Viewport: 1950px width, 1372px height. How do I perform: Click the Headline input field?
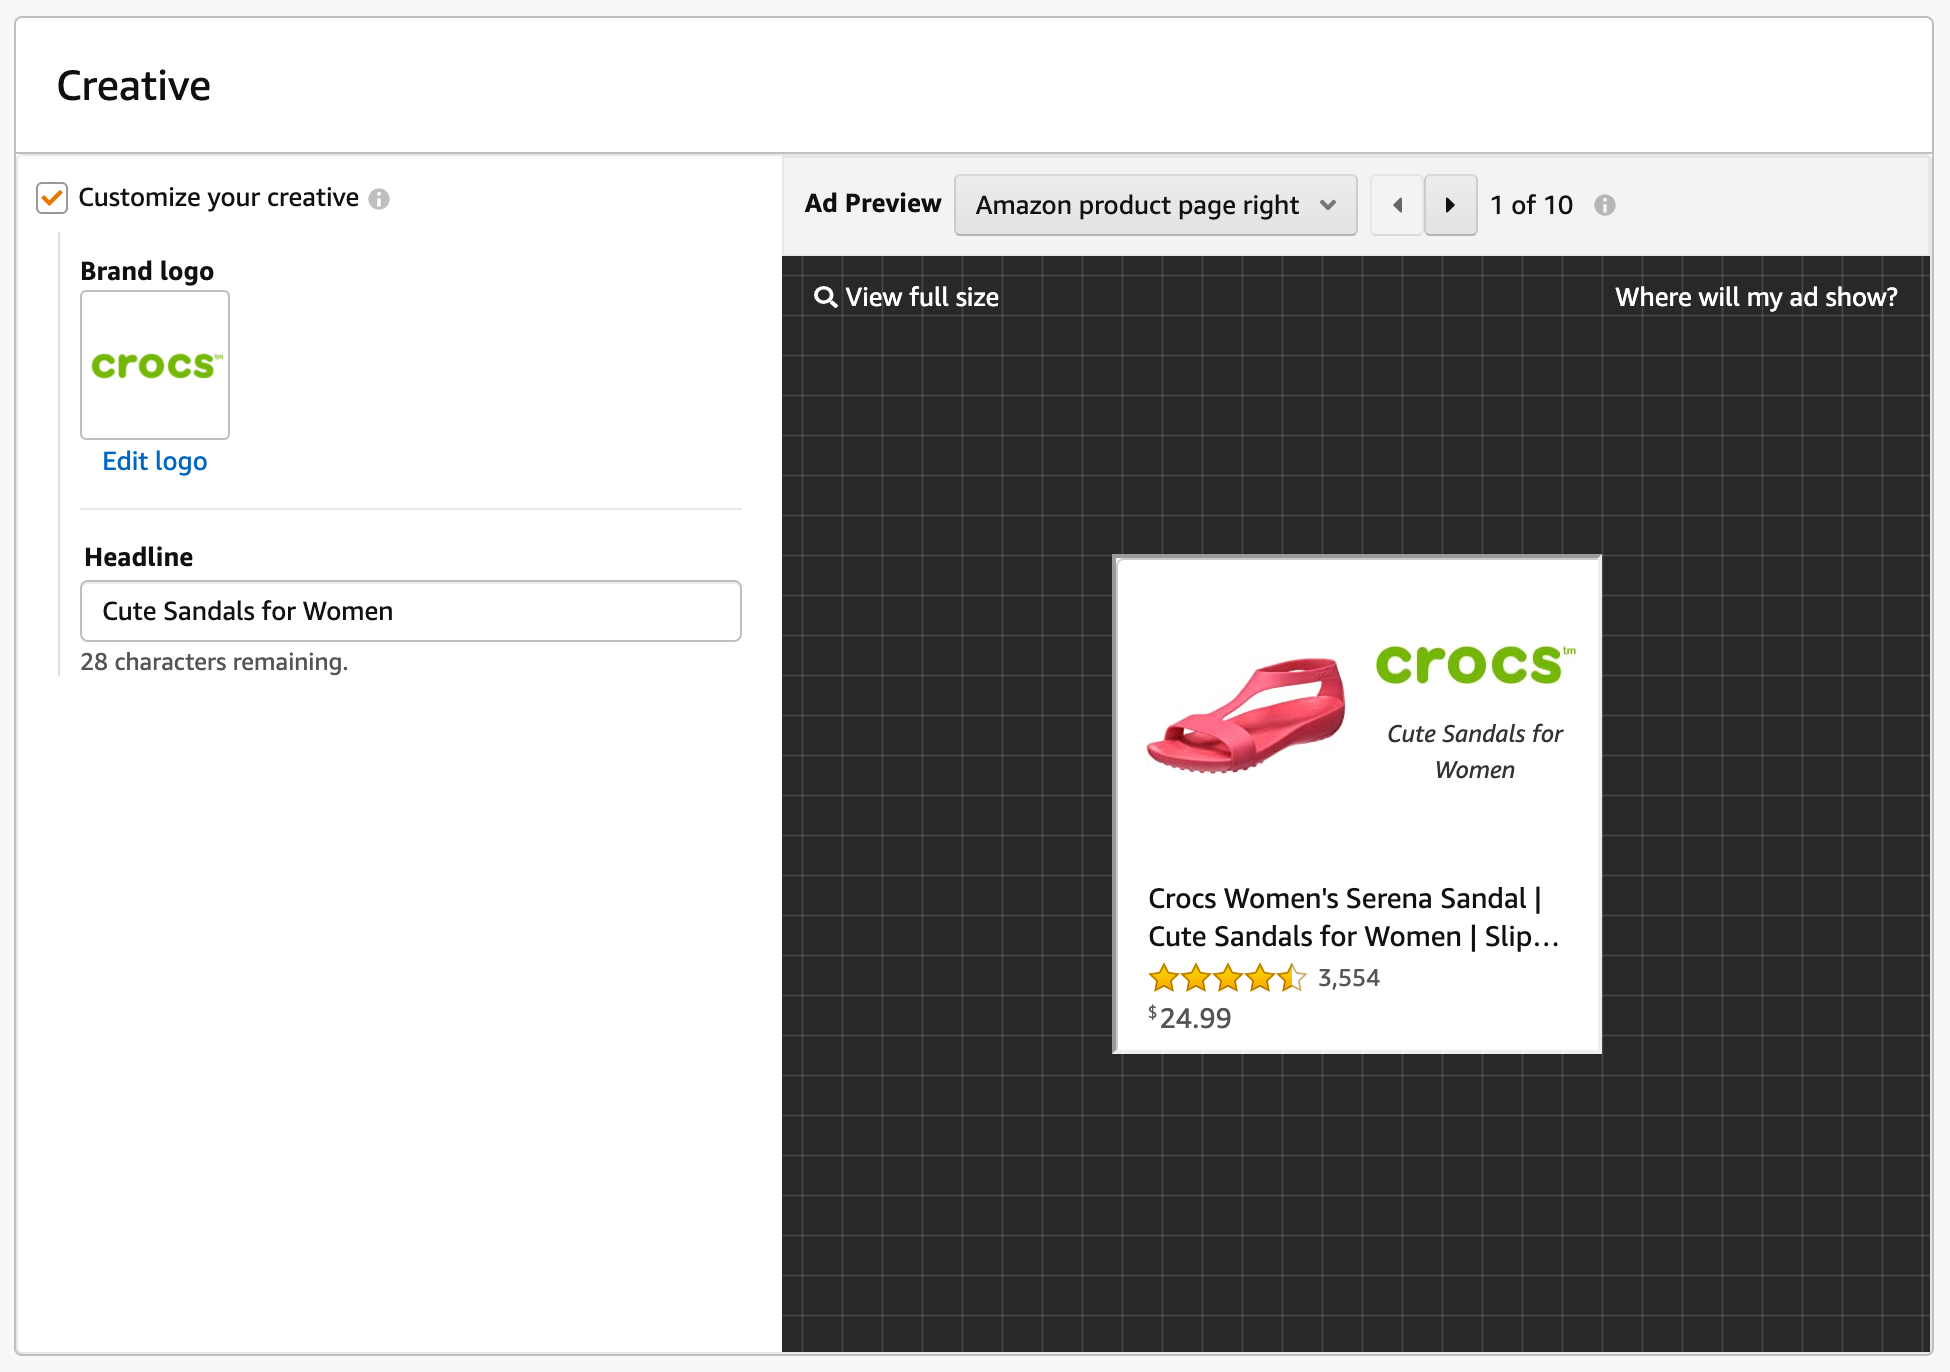click(410, 611)
